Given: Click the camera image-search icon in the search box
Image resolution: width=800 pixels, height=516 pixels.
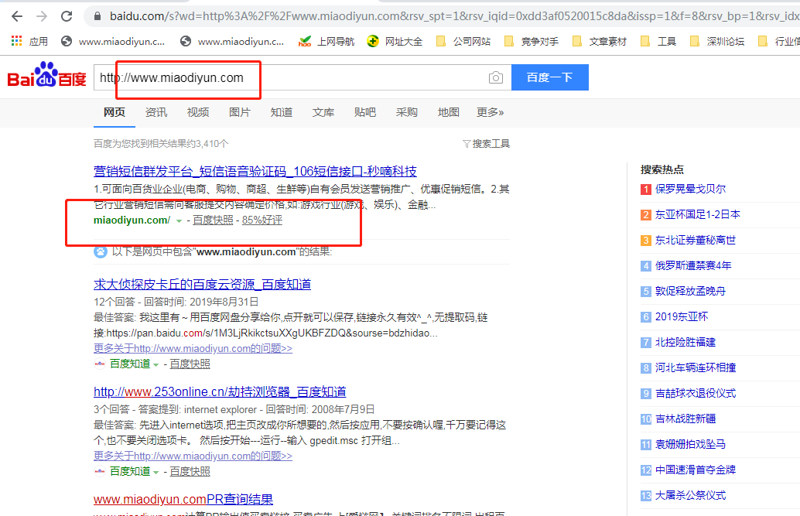Looking at the screenshot, I should [x=495, y=78].
